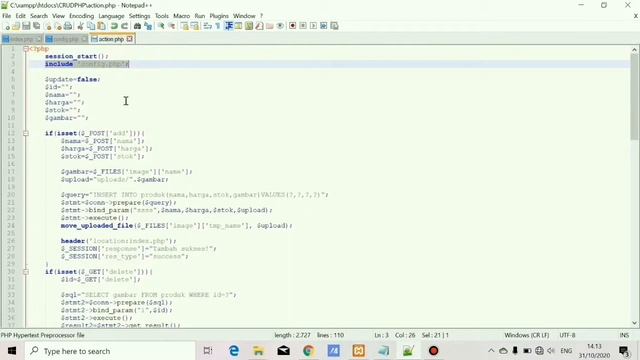Viewport: 640px width, 360px height.
Task: Save the current file via toolbar
Action: tap(26, 26)
